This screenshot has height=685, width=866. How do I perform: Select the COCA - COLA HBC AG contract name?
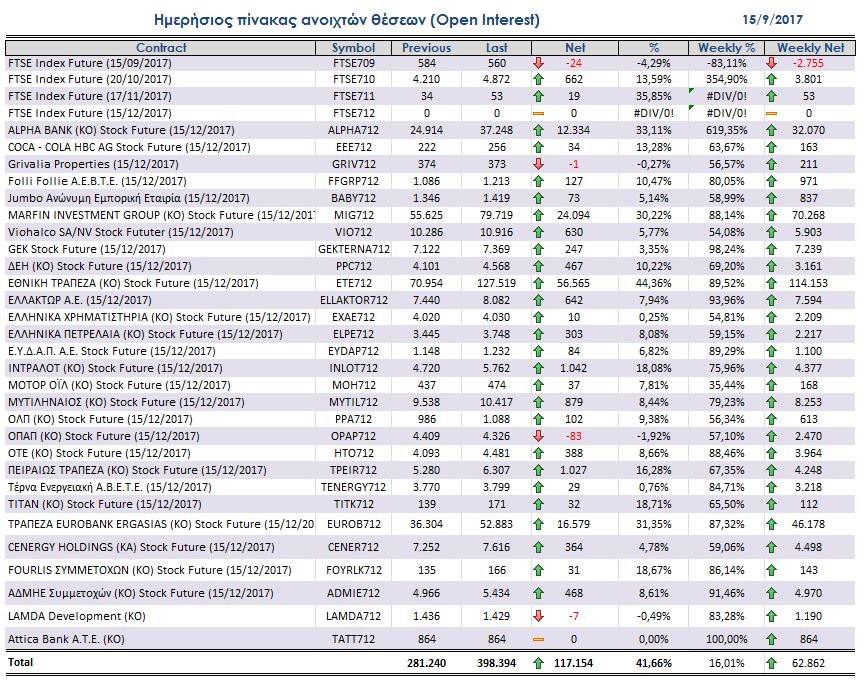(x=129, y=147)
